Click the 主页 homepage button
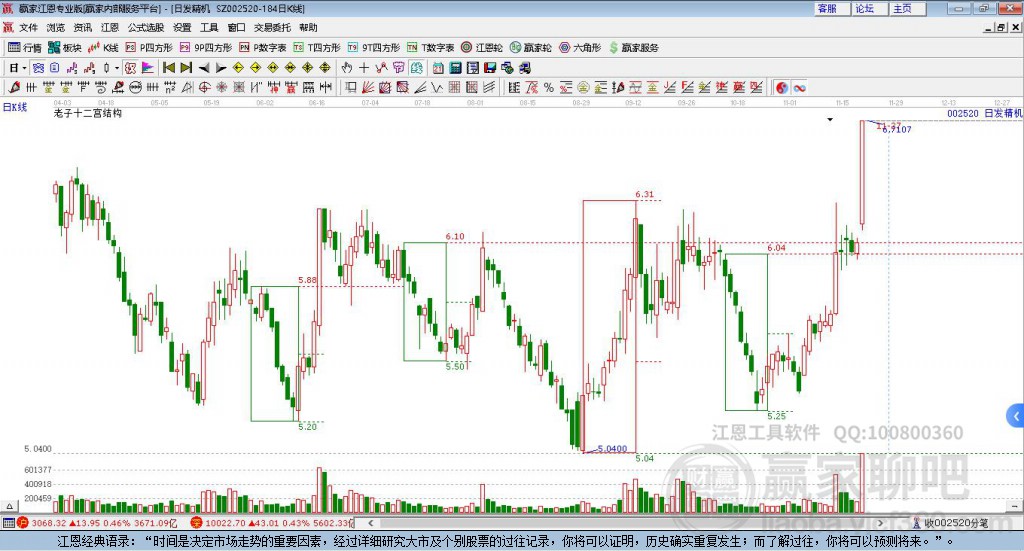 click(908, 8)
